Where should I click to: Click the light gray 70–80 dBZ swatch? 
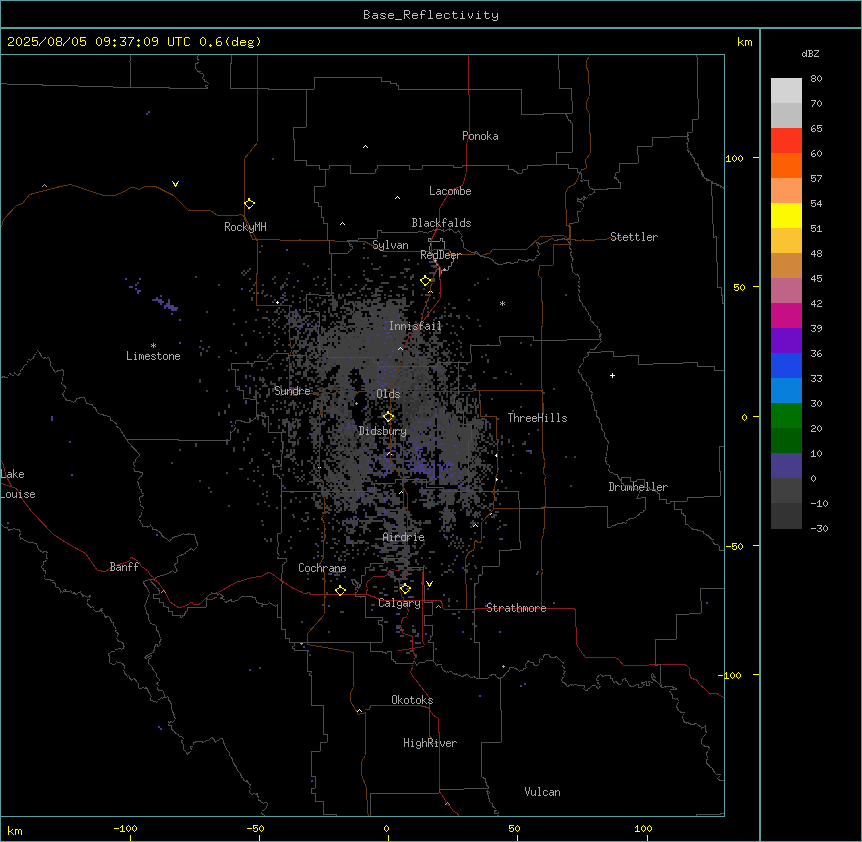[x=786, y=90]
